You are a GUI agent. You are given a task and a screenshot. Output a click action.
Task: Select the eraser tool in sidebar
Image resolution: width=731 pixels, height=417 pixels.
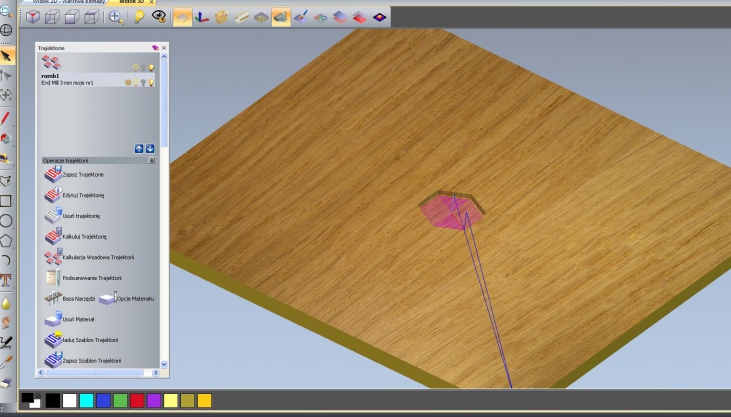click(6, 382)
